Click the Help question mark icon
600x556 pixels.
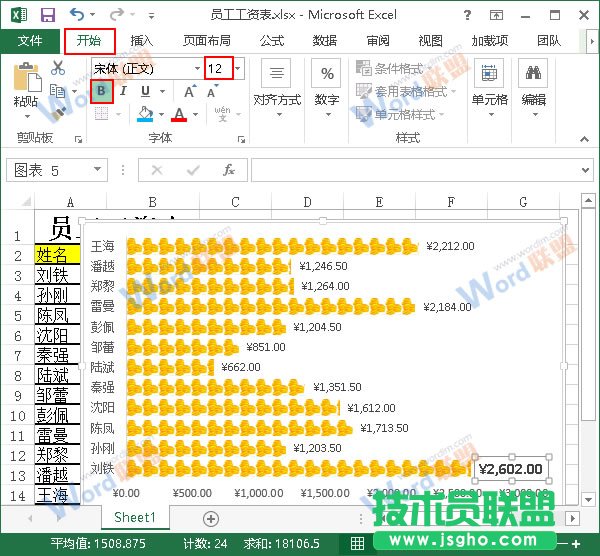[x=467, y=15]
